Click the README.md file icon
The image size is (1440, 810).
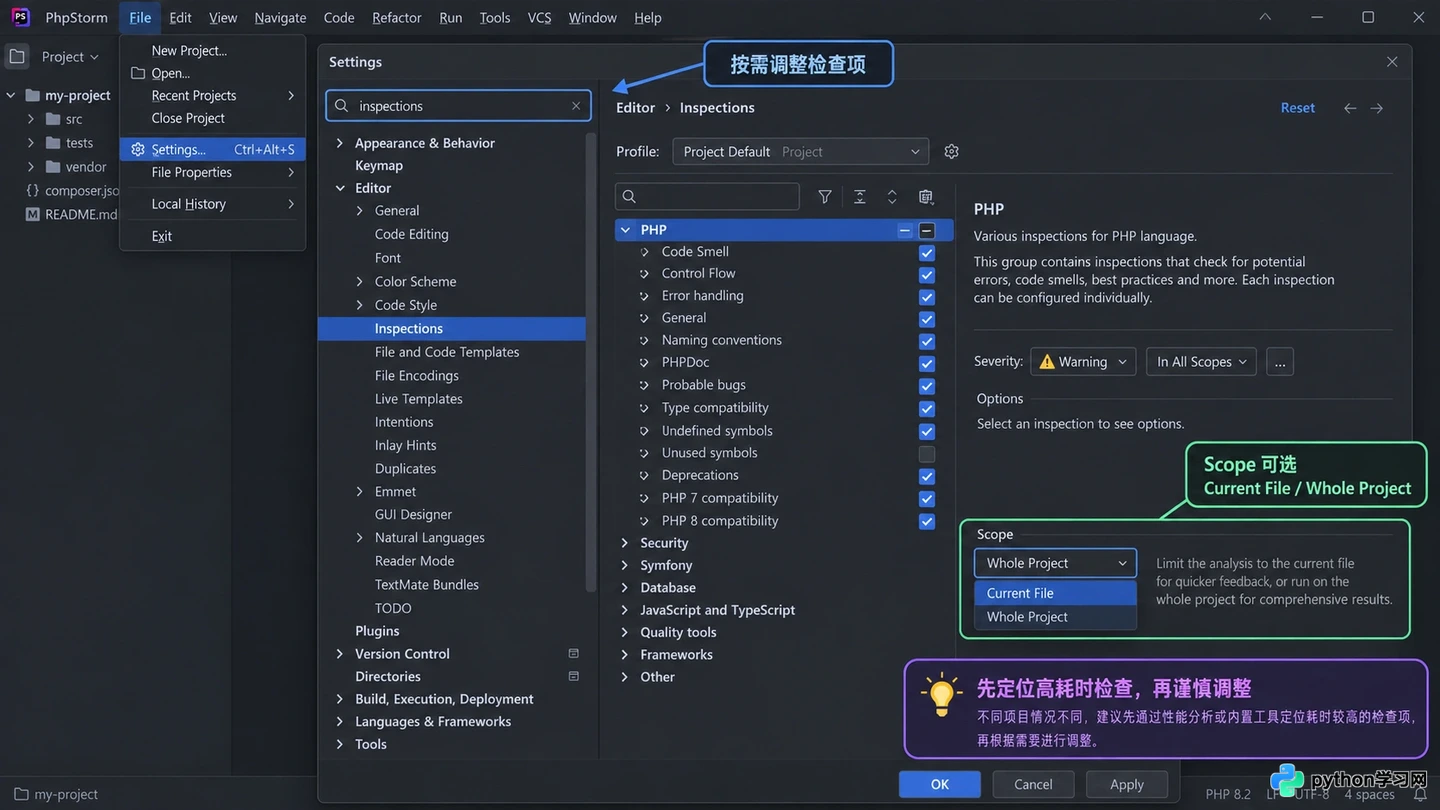tap(33, 214)
